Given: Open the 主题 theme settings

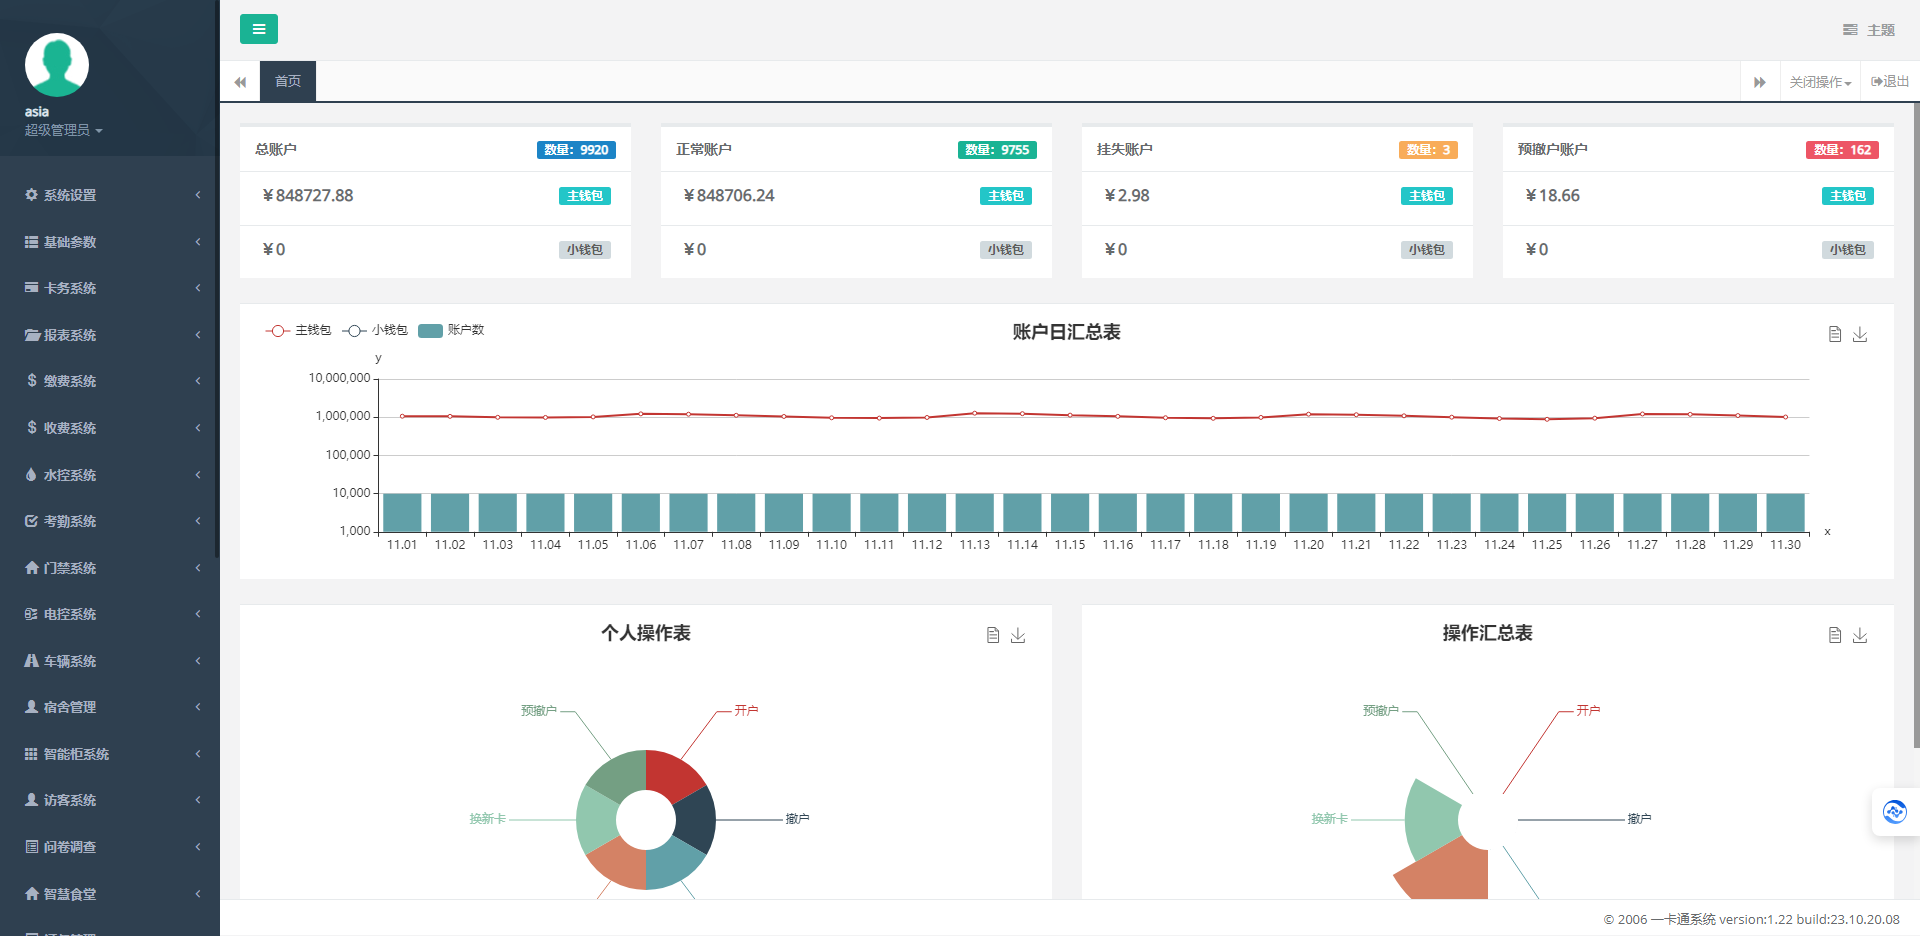Looking at the screenshot, I should pyautogui.click(x=1869, y=30).
